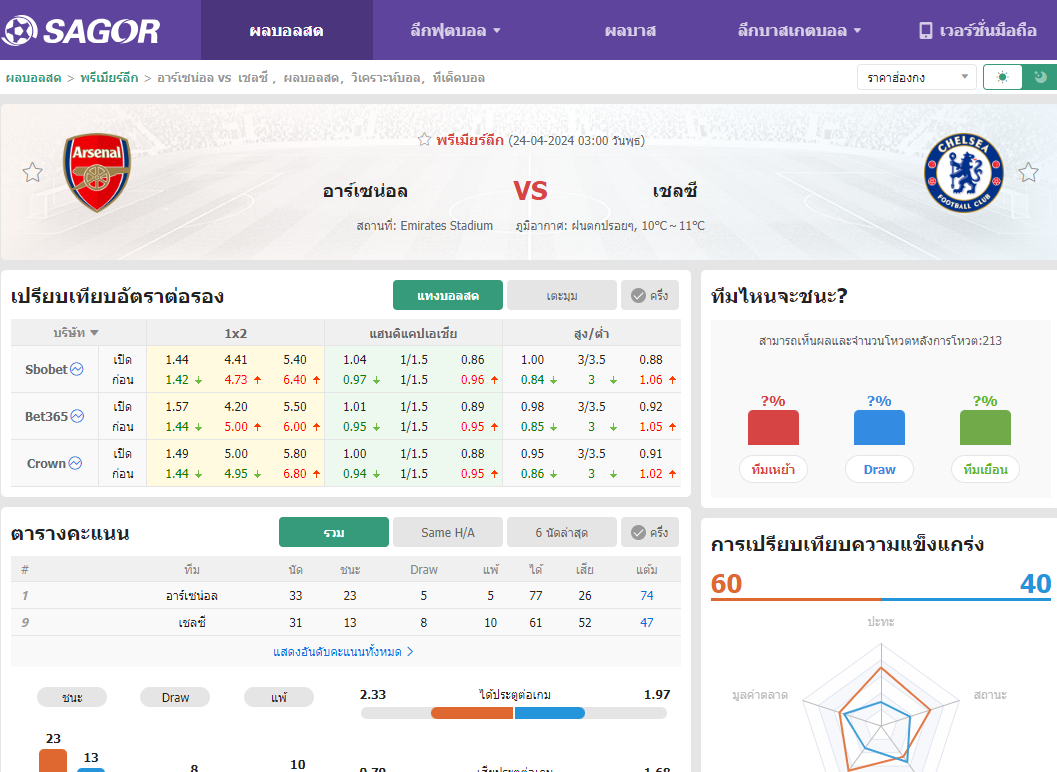Favorite Arsenal with the star icon
The width and height of the screenshot is (1057, 772).
tap(32, 173)
